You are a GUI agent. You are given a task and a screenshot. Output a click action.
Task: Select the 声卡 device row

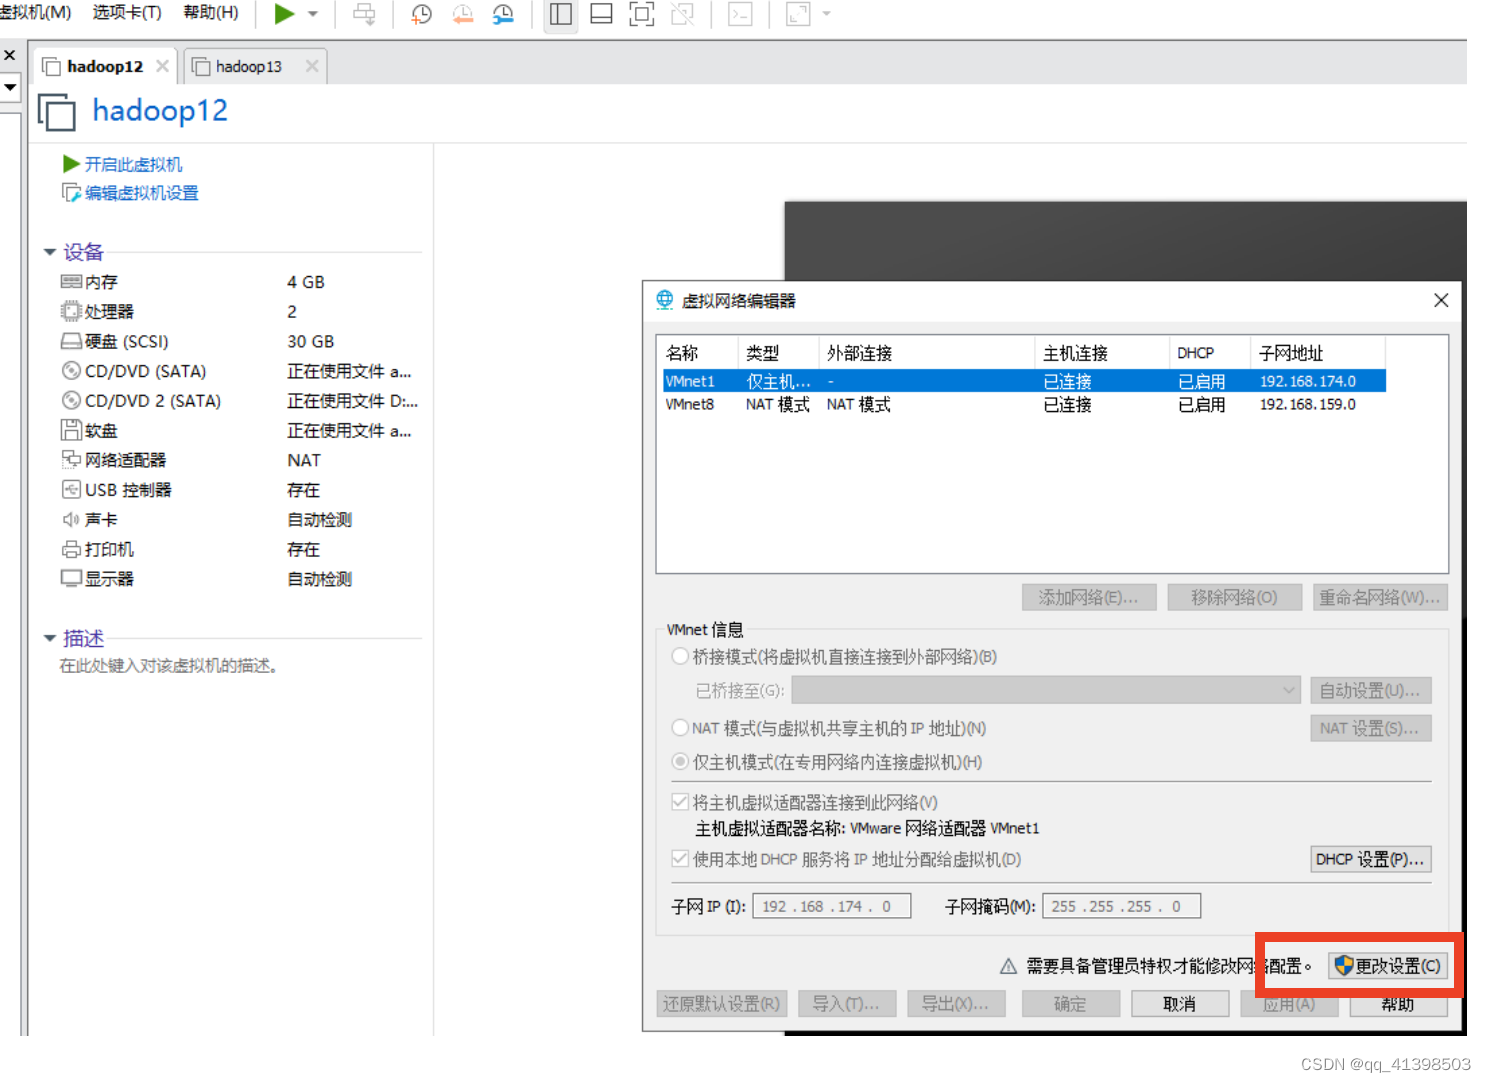[x=239, y=520]
